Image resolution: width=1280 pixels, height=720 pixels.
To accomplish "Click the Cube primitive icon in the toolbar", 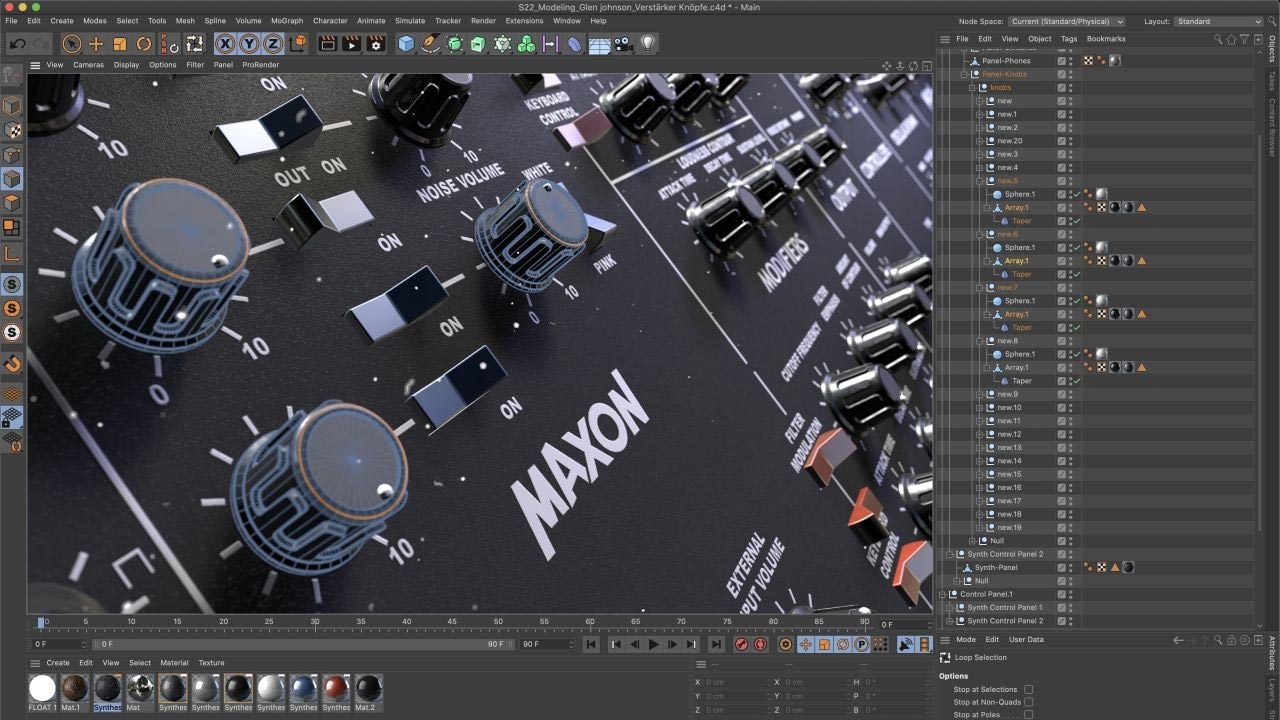I will coord(405,43).
